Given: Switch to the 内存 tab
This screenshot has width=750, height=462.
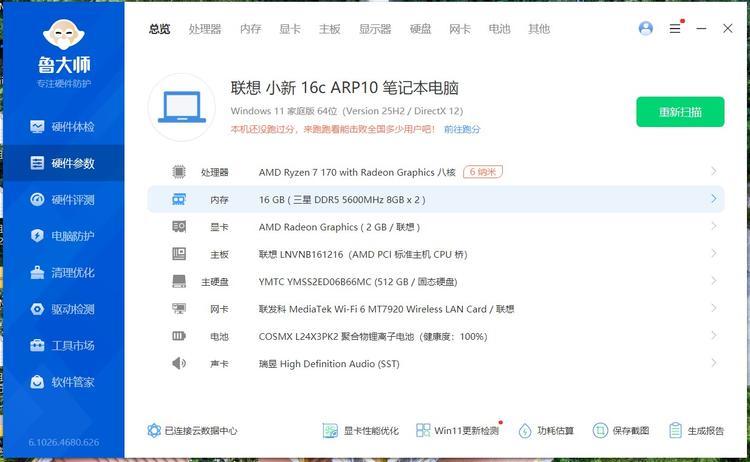Looking at the screenshot, I should [x=251, y=29].
